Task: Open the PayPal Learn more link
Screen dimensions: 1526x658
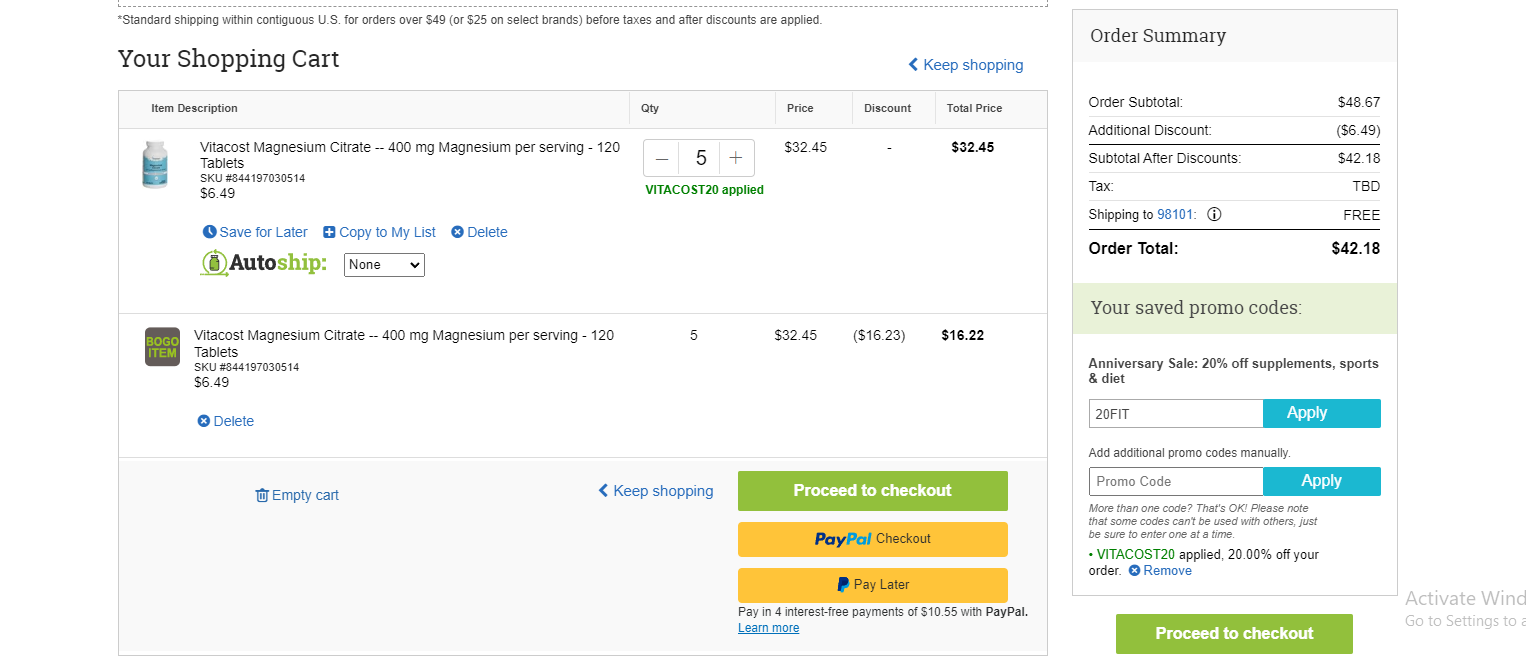Action: point(768,628)
